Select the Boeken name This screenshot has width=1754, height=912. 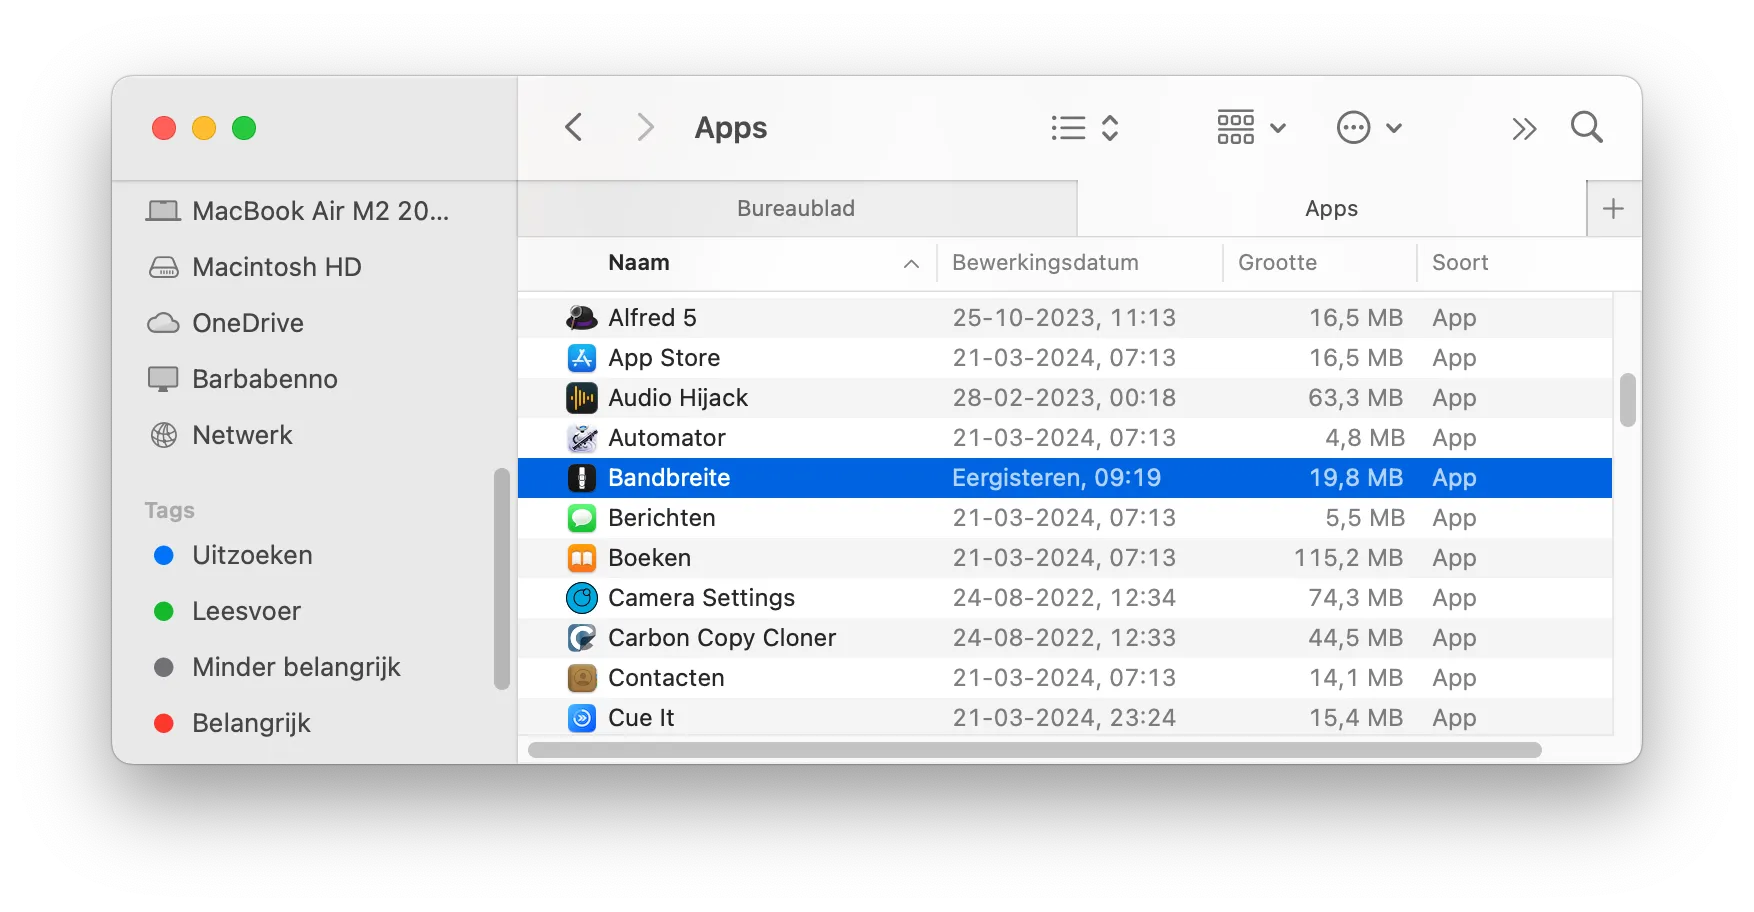(650, 558)
